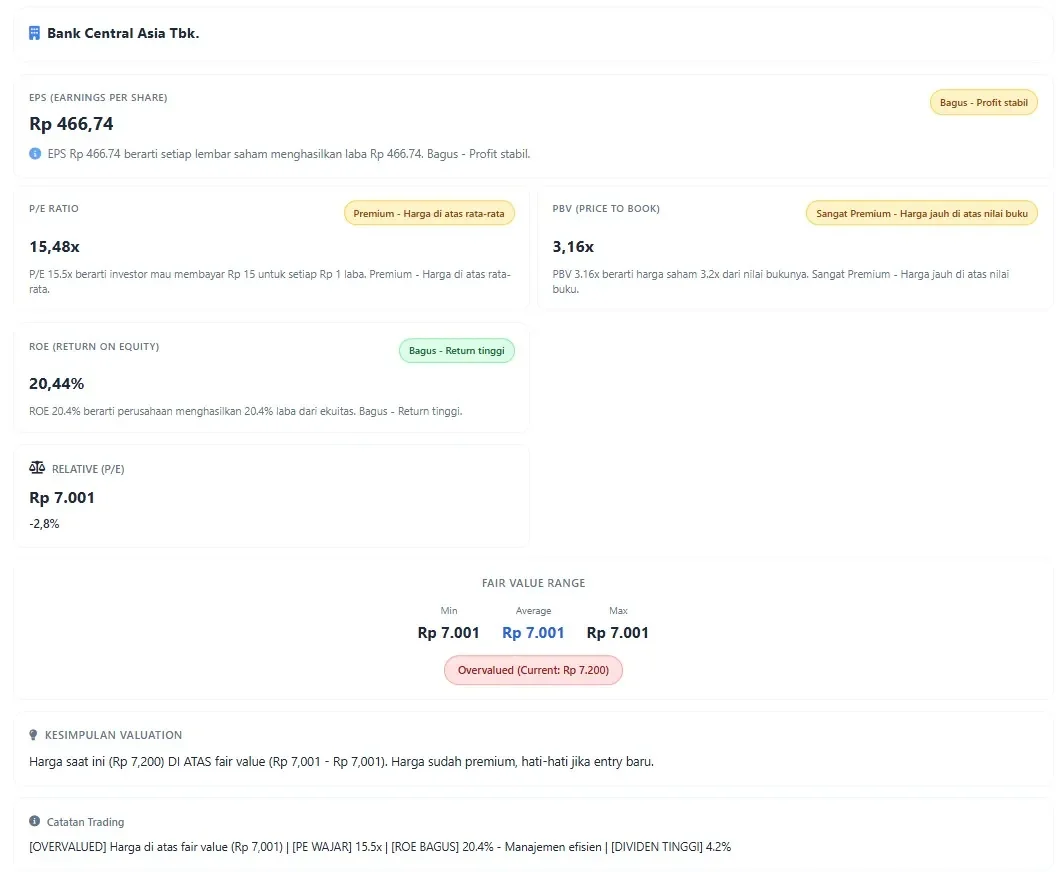
Task: Select the ROE value 20,44%
Action: (57, 383)
